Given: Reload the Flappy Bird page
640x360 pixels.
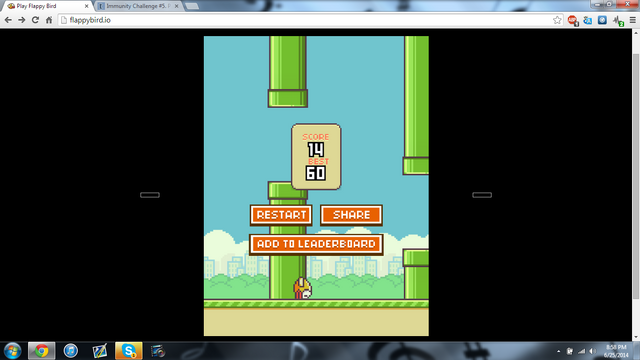Looking at the screenshot, I should 36,20.
